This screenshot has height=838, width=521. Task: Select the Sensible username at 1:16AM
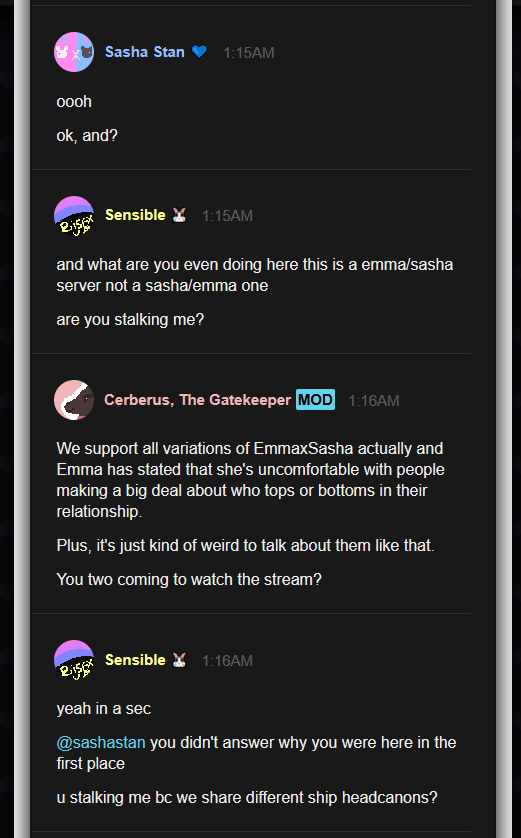click(135, 660)
